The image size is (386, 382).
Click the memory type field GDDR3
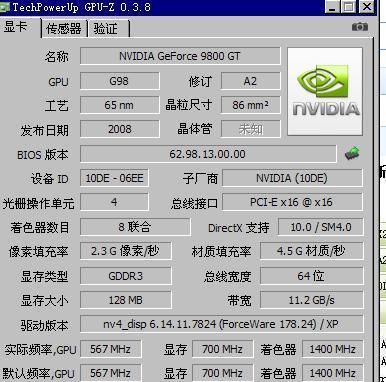126,276
